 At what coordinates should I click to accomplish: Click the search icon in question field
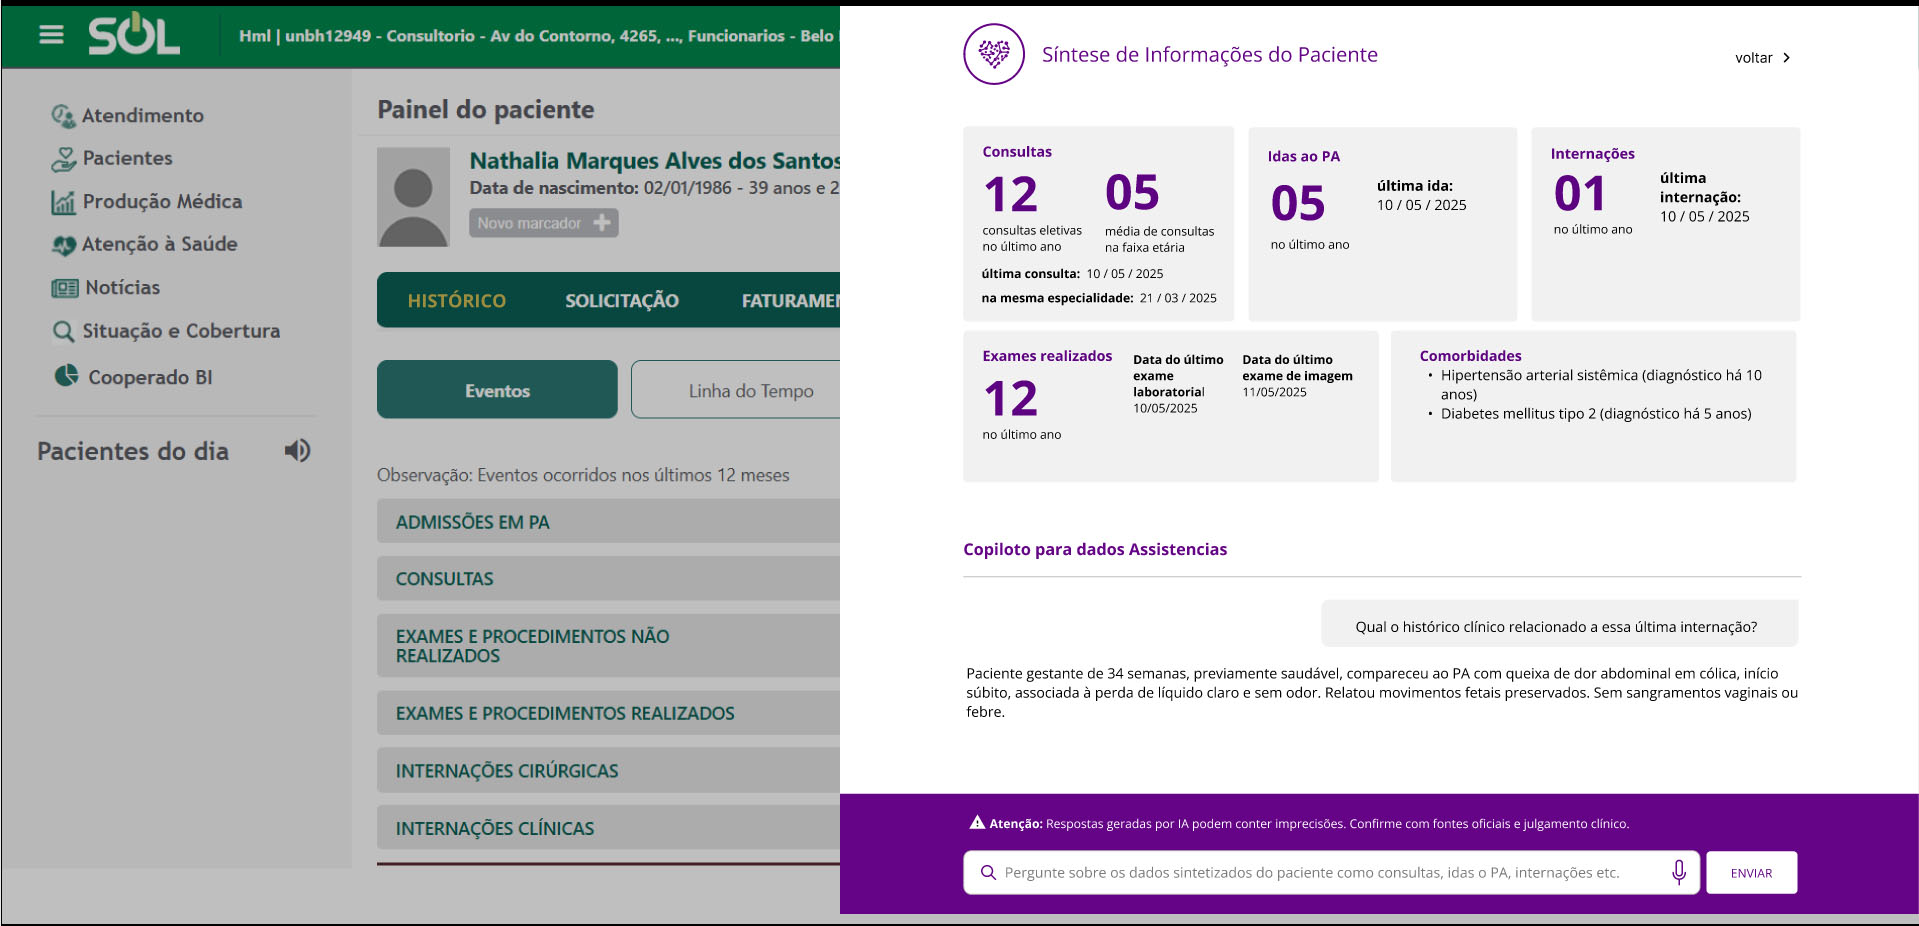988,872
